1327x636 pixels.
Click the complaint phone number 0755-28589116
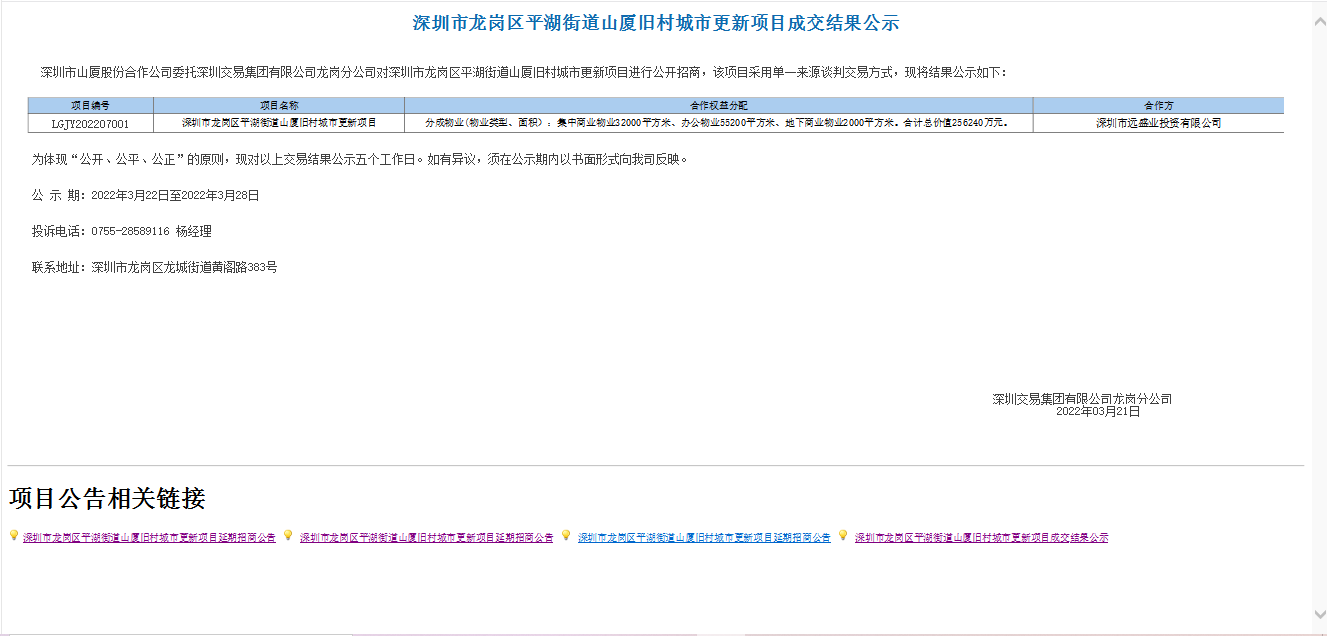pyautogui.click(x=130, y=232)
